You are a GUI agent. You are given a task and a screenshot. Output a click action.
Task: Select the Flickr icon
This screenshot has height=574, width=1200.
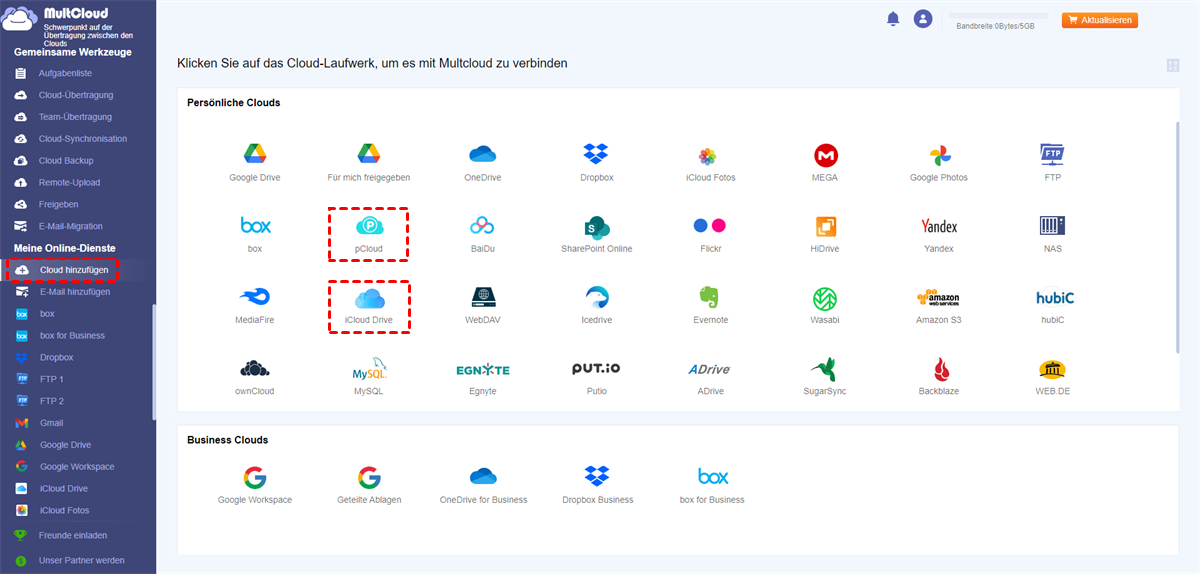711,234
